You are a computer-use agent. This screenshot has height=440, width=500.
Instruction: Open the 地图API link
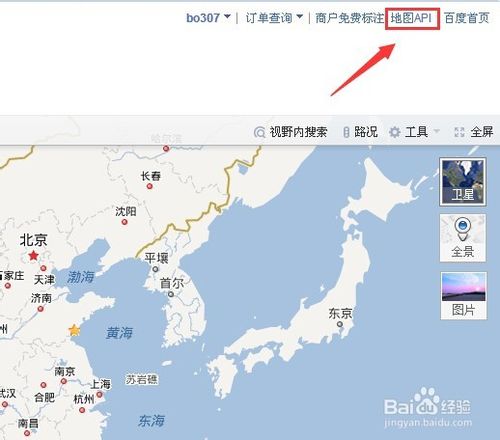(x=411, y=18)
